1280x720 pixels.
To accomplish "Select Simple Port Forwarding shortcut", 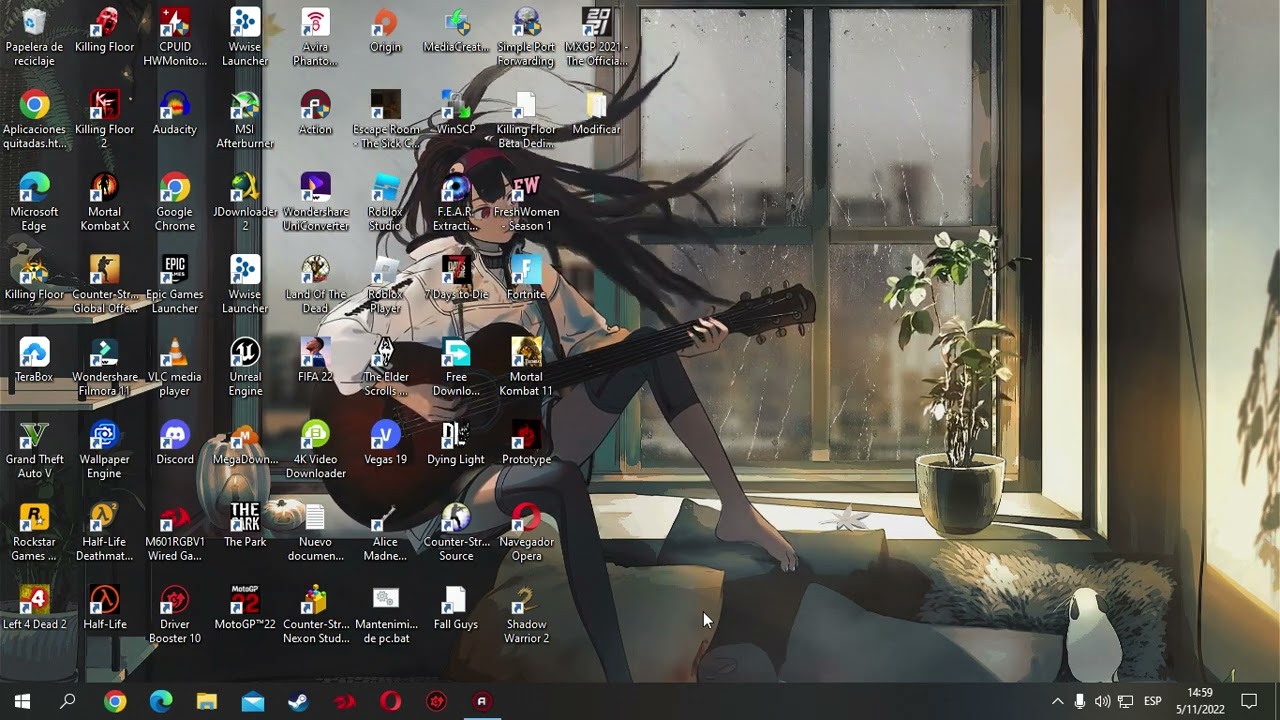I will point(526,37).
